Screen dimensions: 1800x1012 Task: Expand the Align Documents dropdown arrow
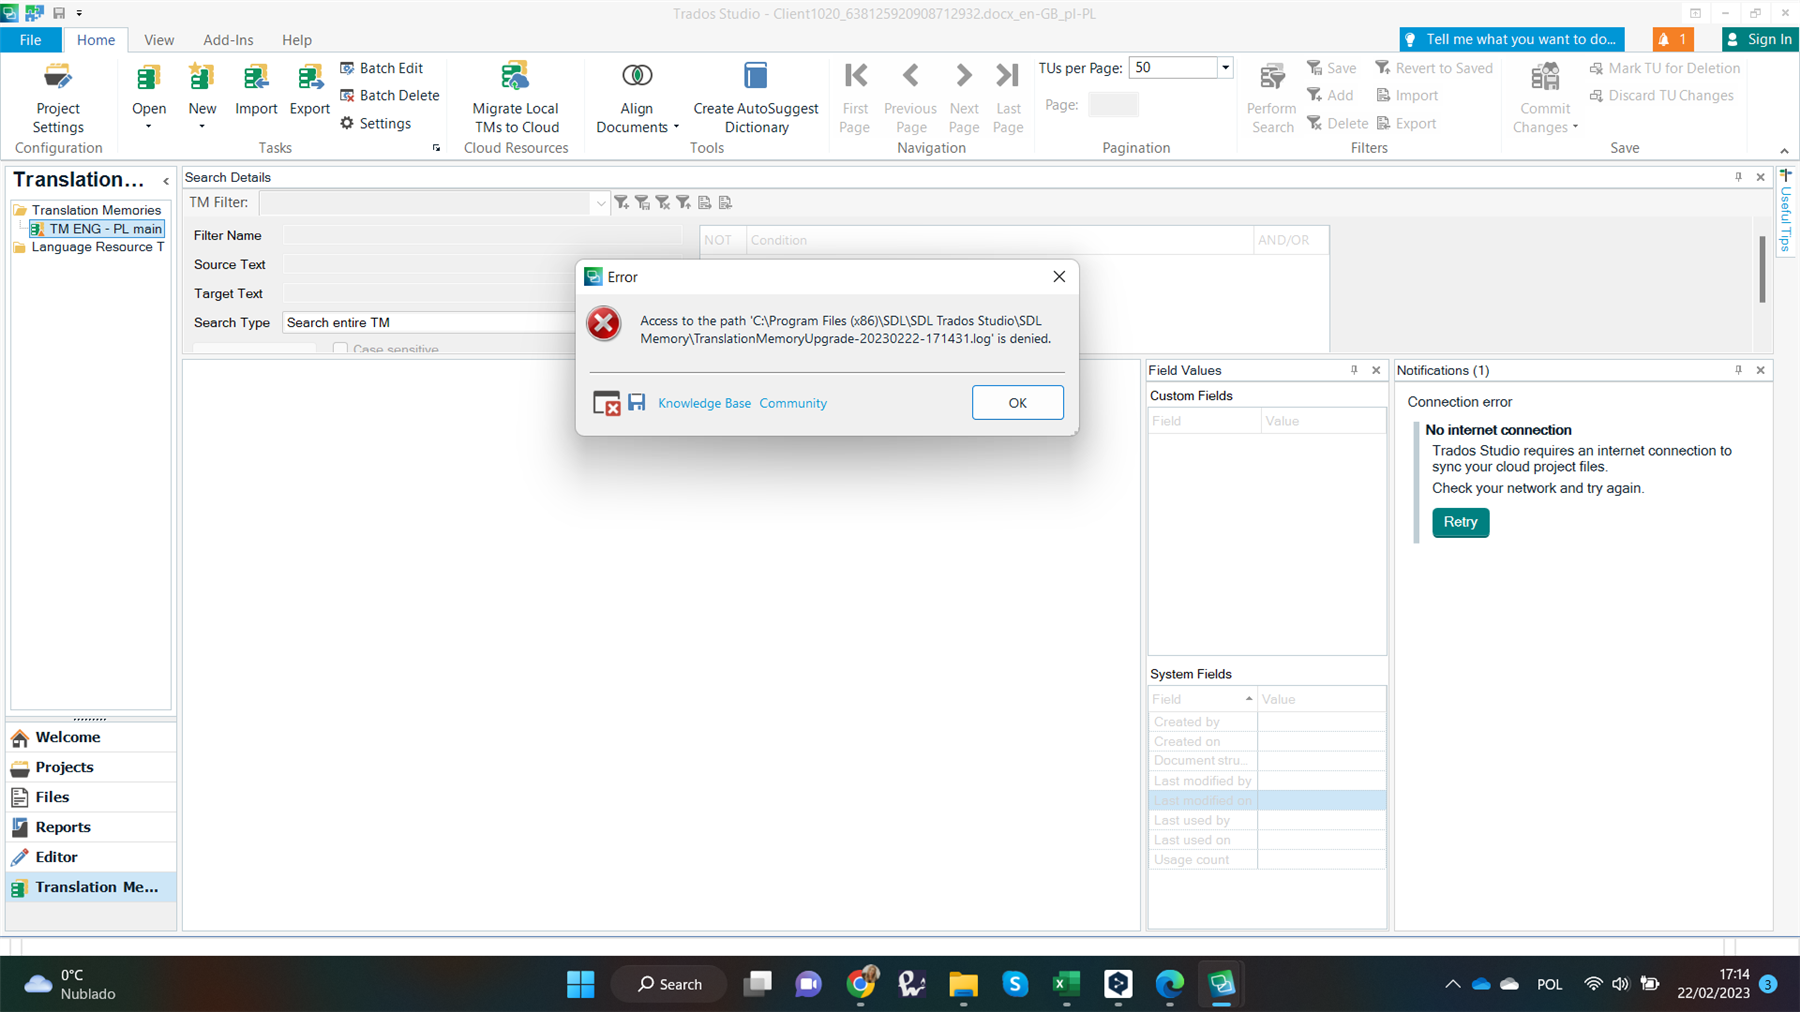[676, 127]
